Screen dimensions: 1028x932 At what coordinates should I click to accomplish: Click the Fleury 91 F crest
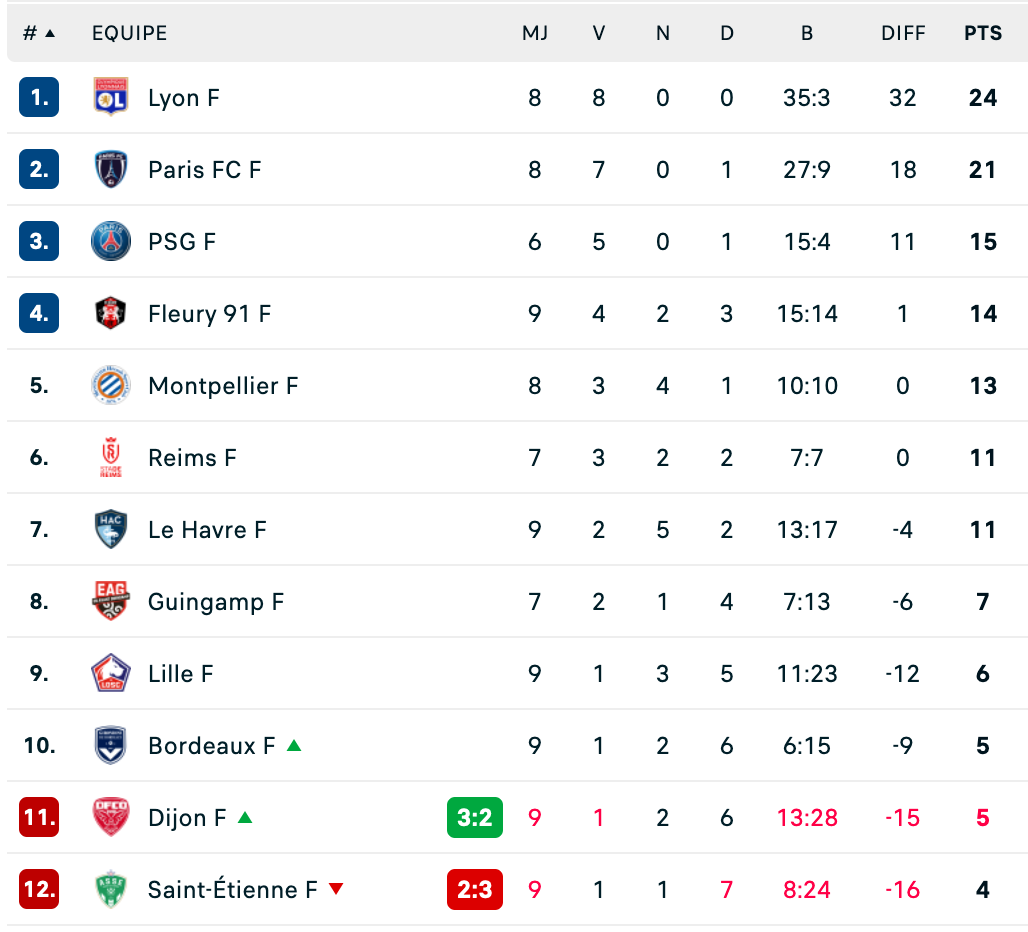pyautogui.click(x=111, y=313)
